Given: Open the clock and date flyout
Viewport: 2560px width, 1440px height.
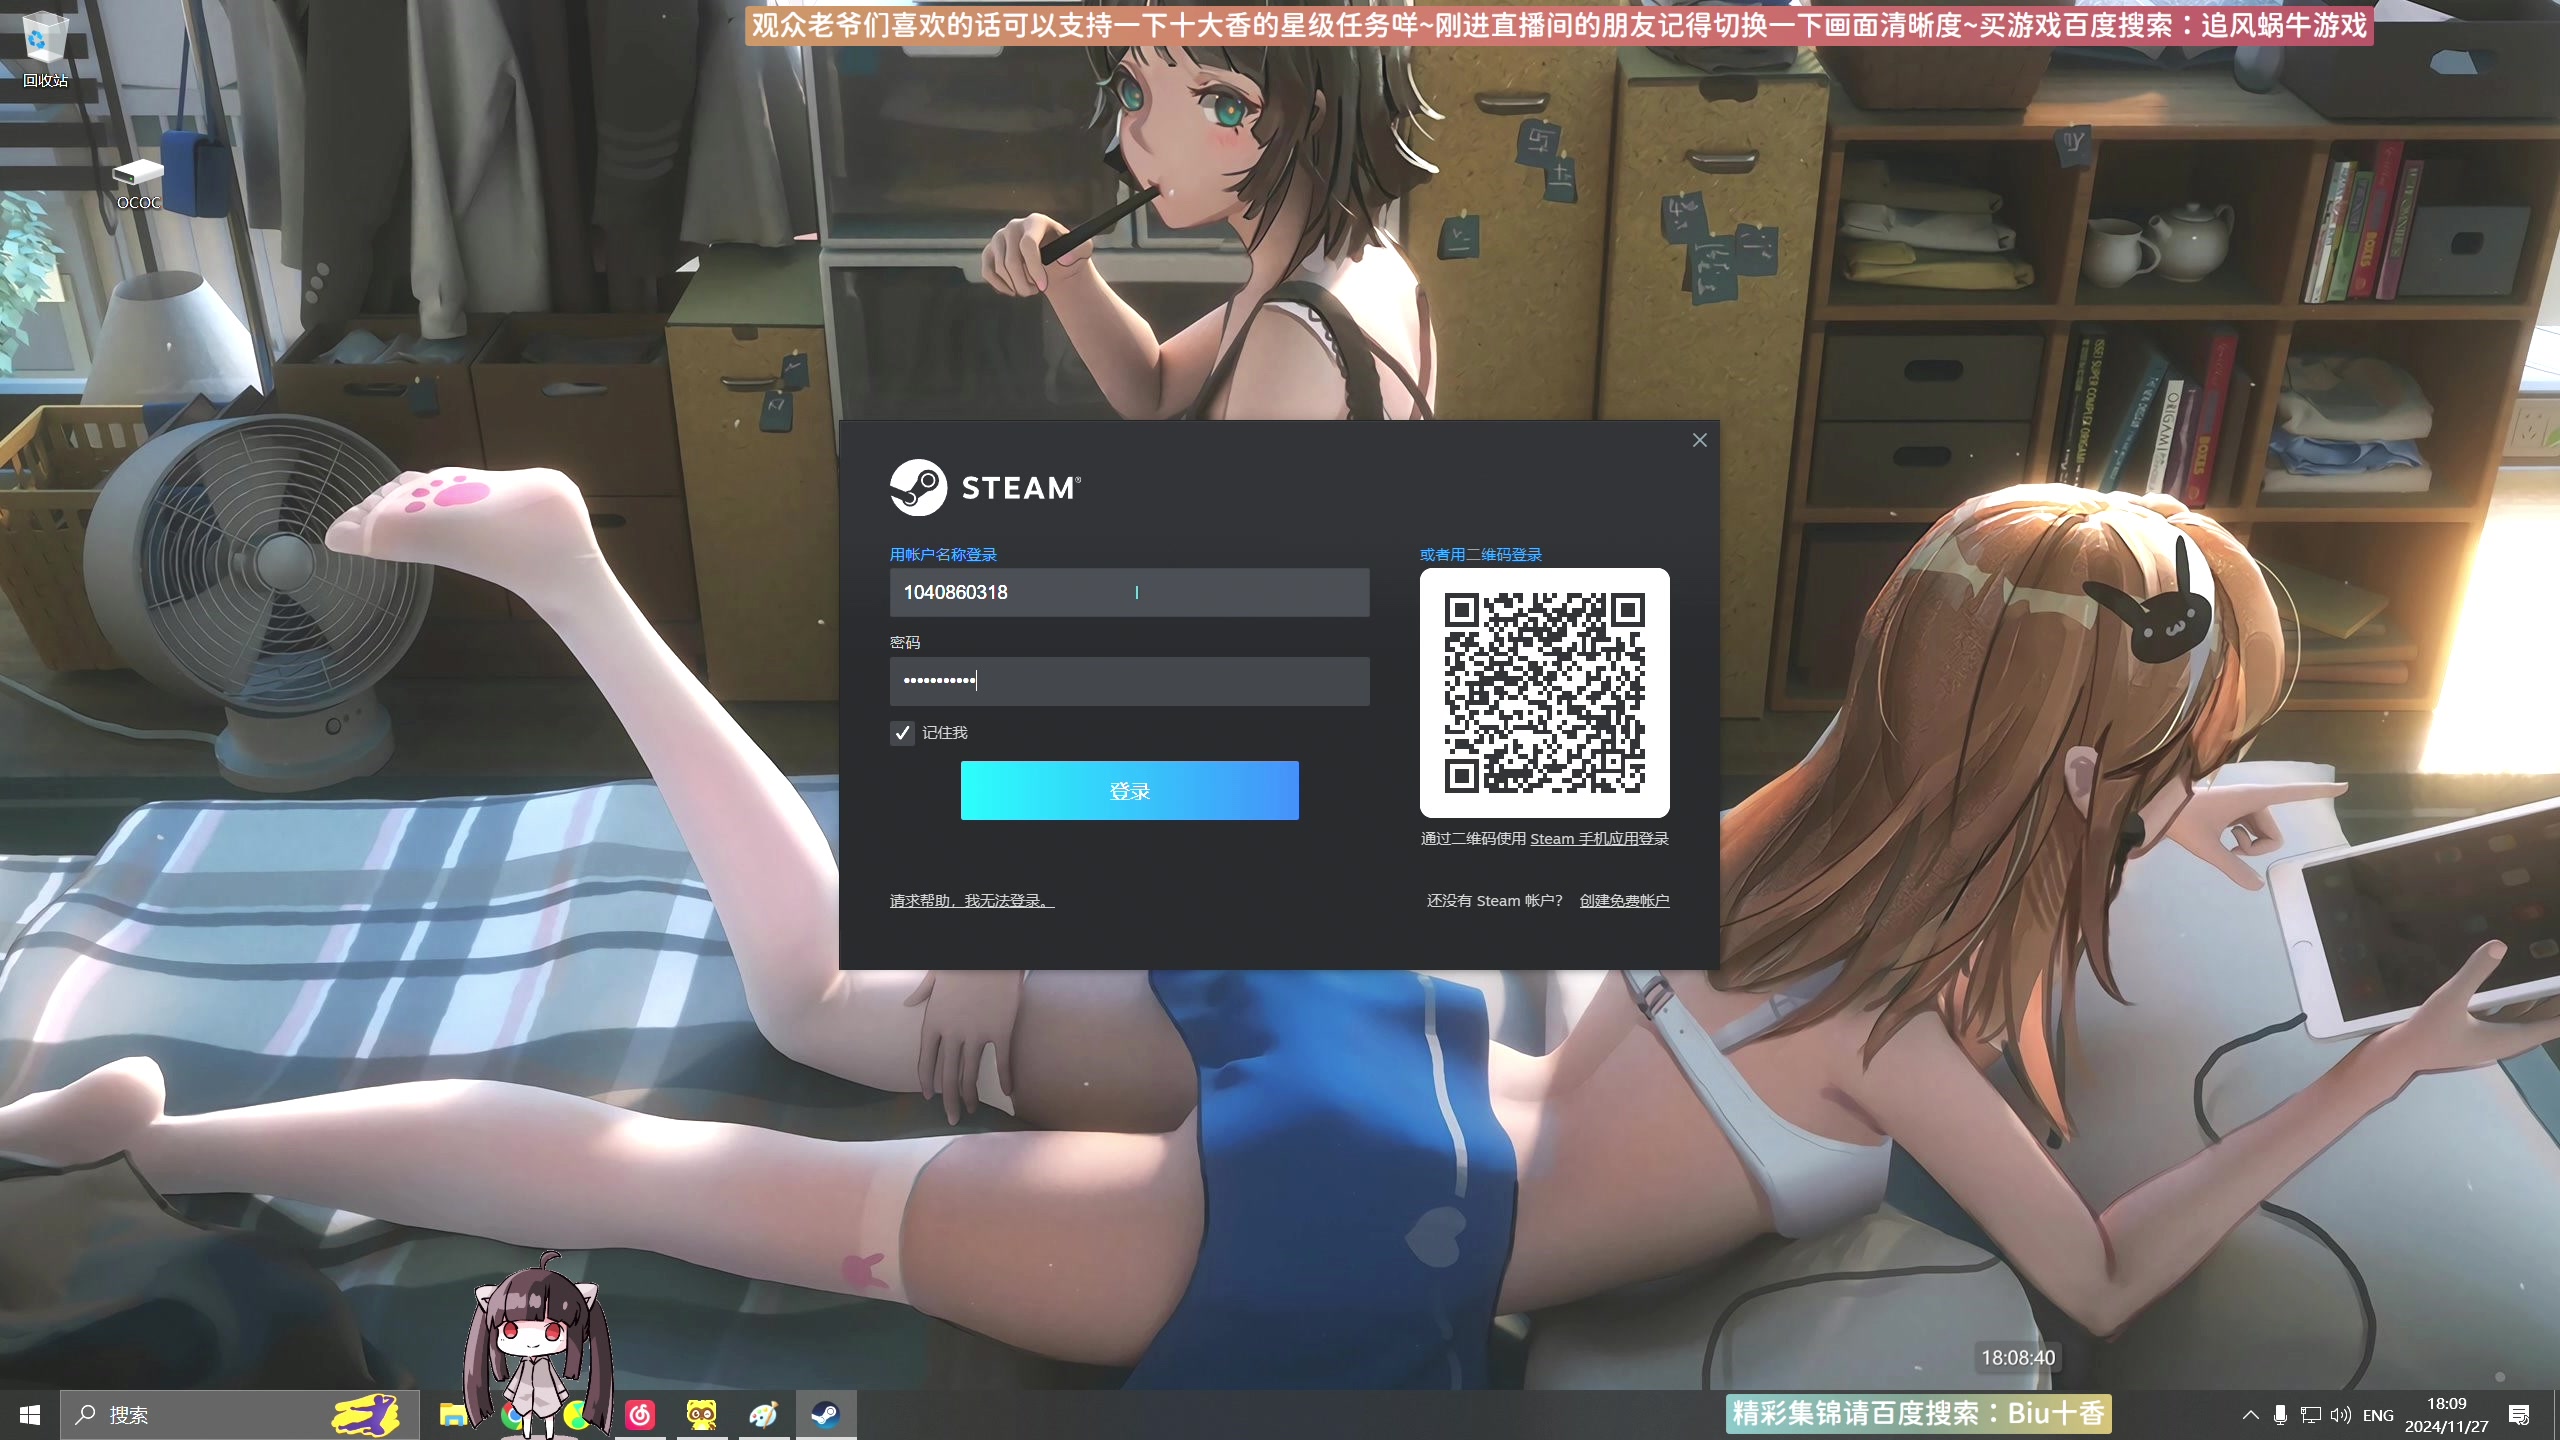Looking at the screenshot, I should click(x=2446, y=1414).
